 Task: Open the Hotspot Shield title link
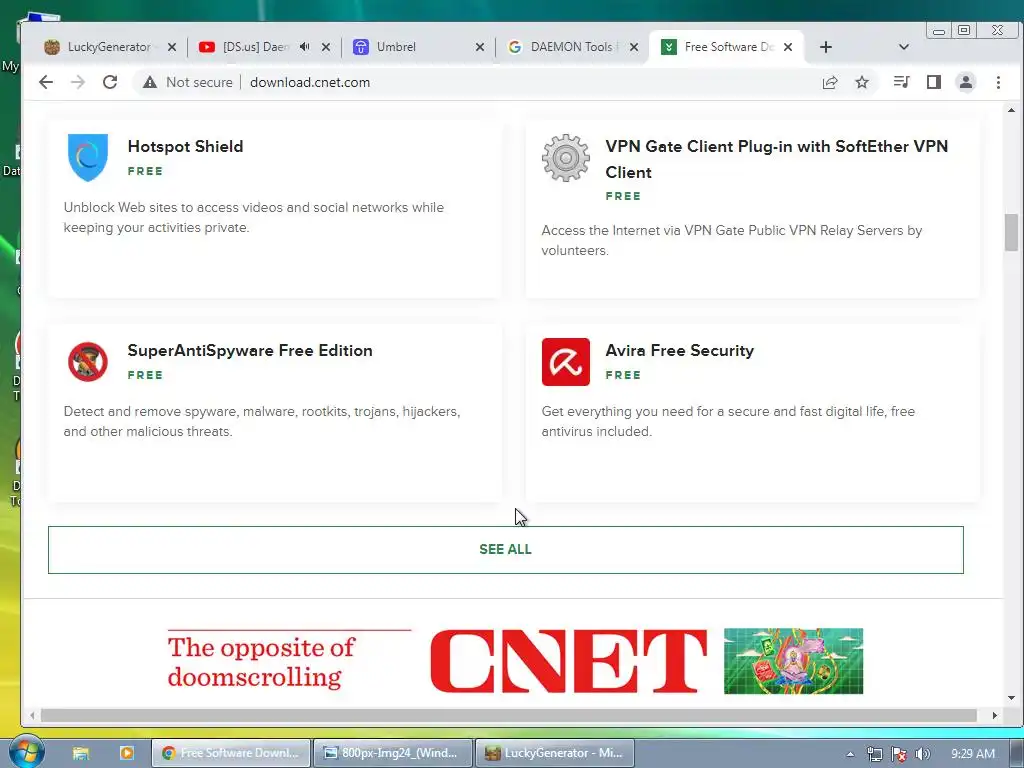coord(185,146)
